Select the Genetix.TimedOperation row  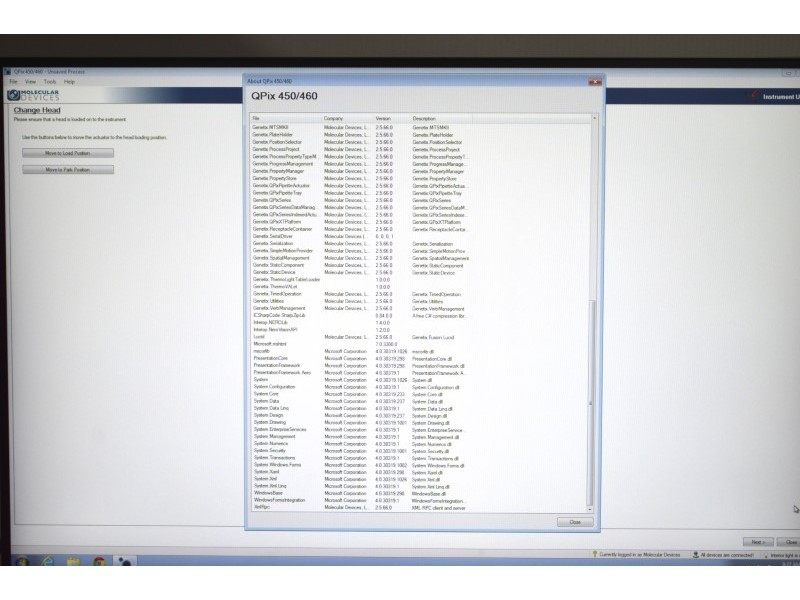pyautogui.click(x=360, y=294)
